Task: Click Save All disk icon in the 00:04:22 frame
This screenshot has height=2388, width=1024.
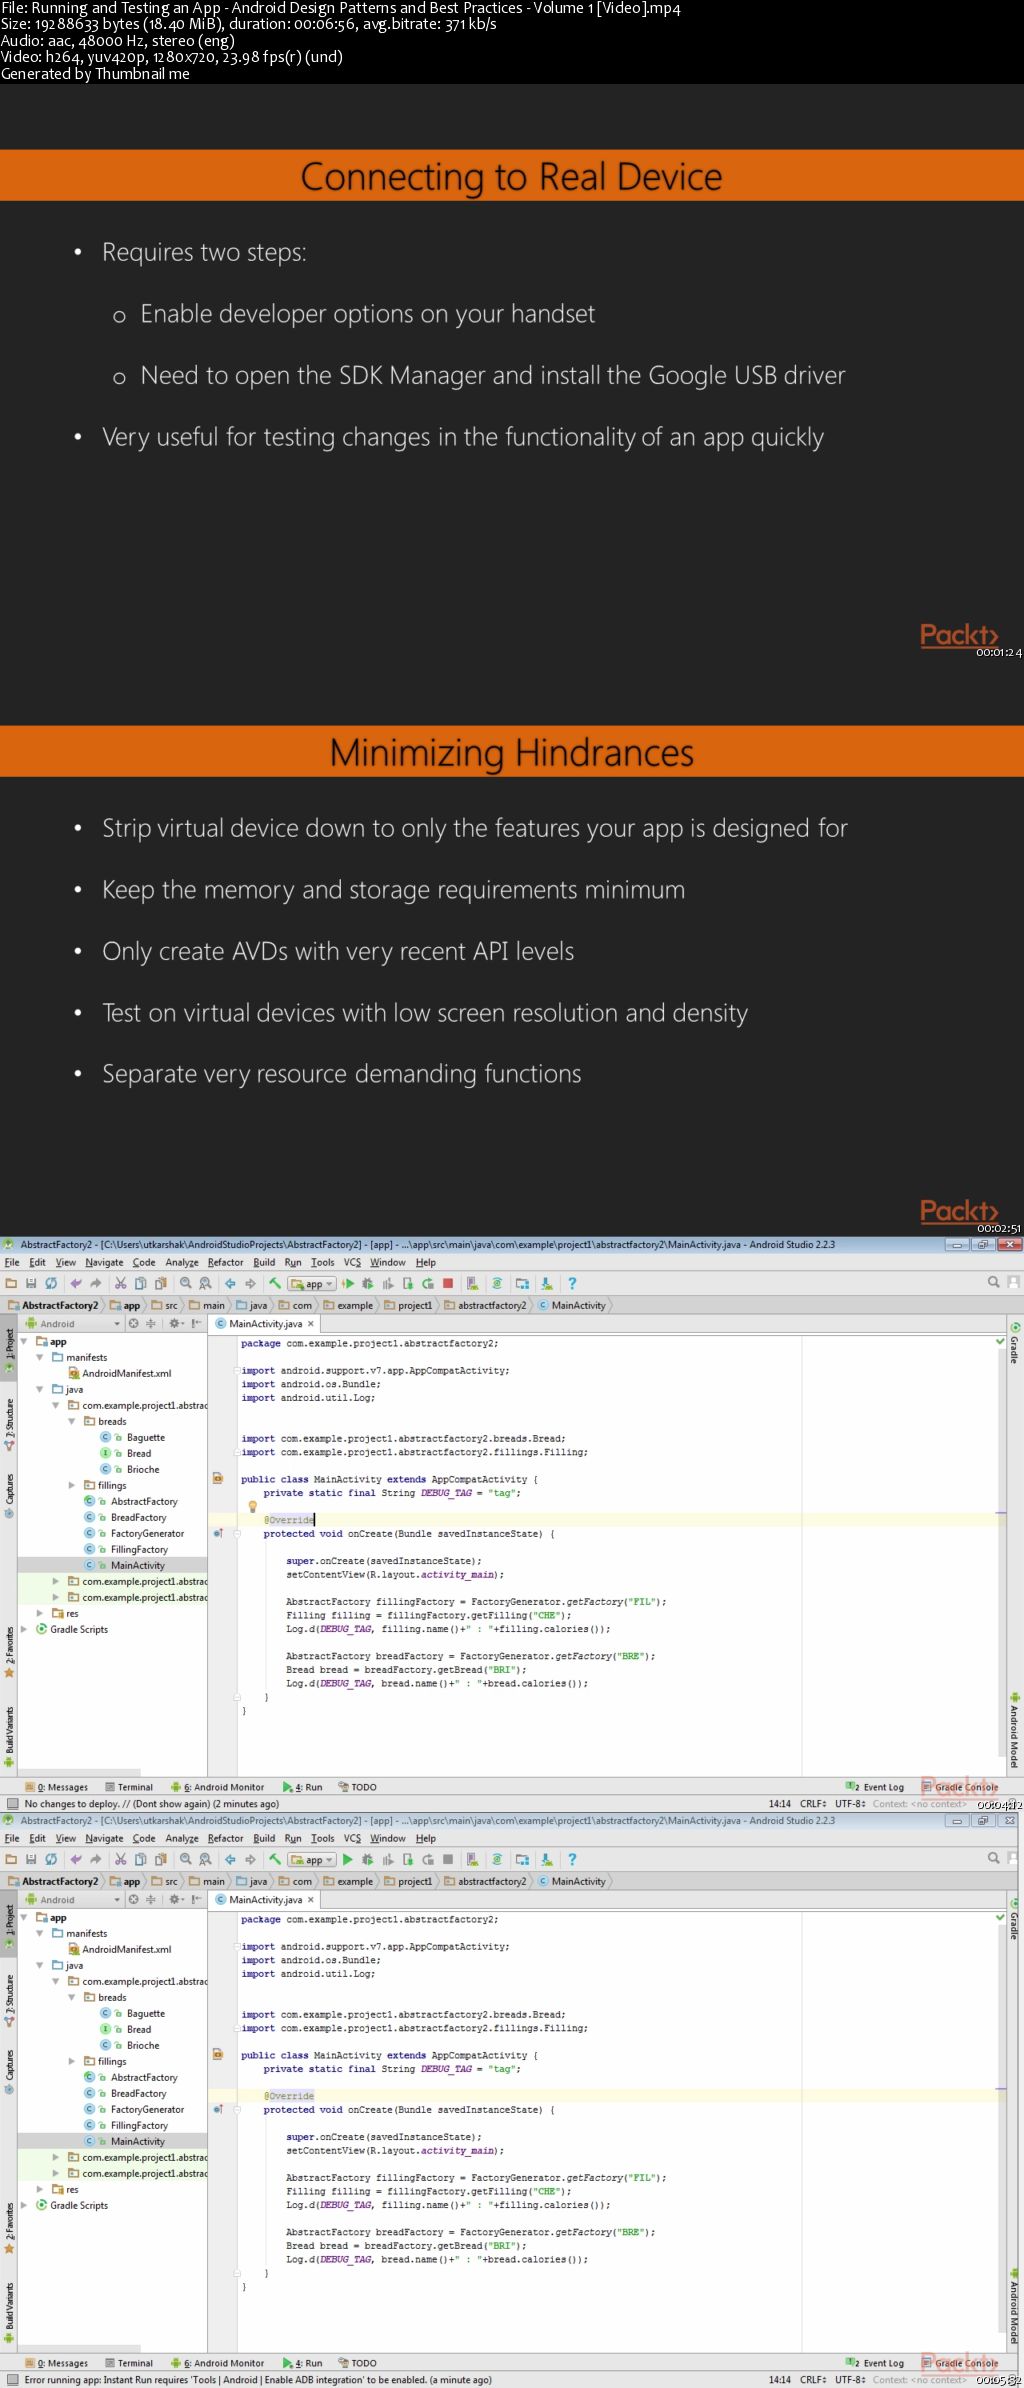Action: 31,1283
